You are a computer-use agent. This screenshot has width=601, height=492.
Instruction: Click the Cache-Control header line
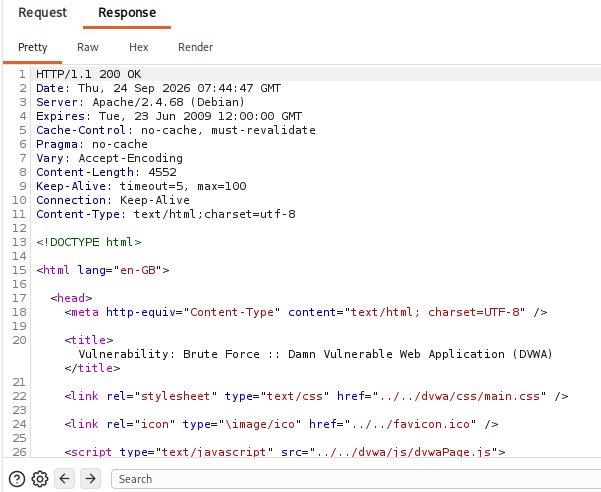pos(176,130)
